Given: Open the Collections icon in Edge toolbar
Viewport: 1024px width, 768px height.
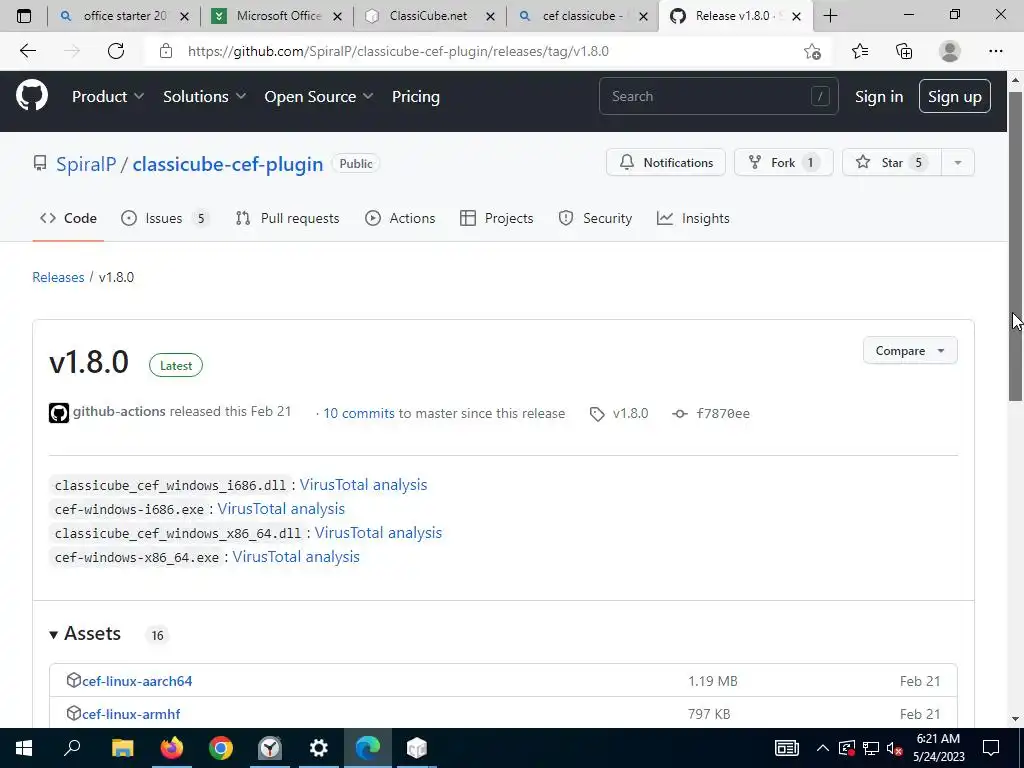Looking at the screenshot, I should click(x=904, y=51).
